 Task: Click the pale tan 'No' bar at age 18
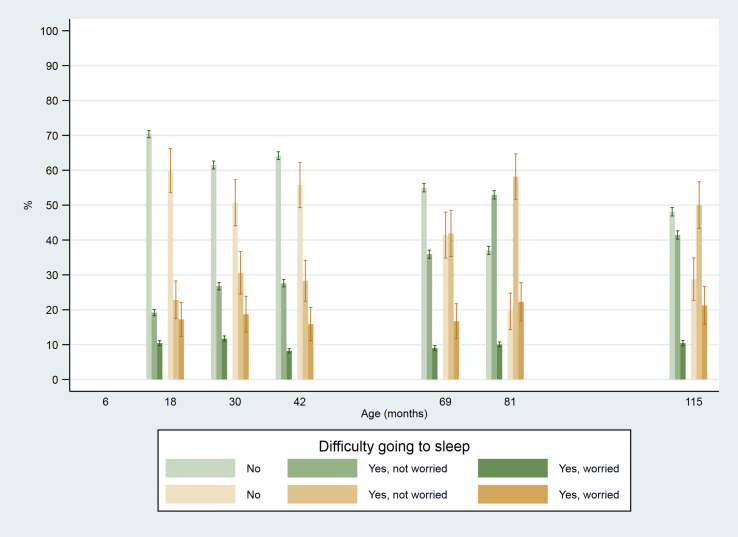(170, 275)
